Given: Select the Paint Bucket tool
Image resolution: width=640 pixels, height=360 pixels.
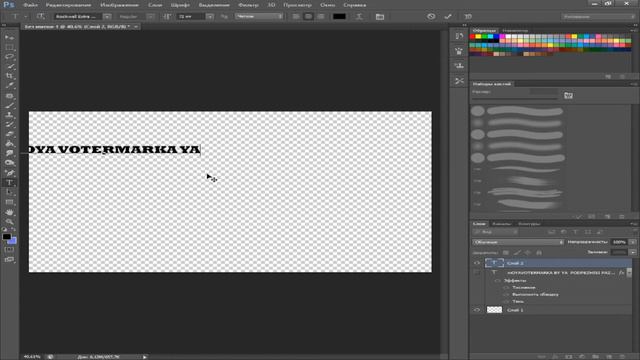Looking at the screenshot, I should [x=9, y=144].
